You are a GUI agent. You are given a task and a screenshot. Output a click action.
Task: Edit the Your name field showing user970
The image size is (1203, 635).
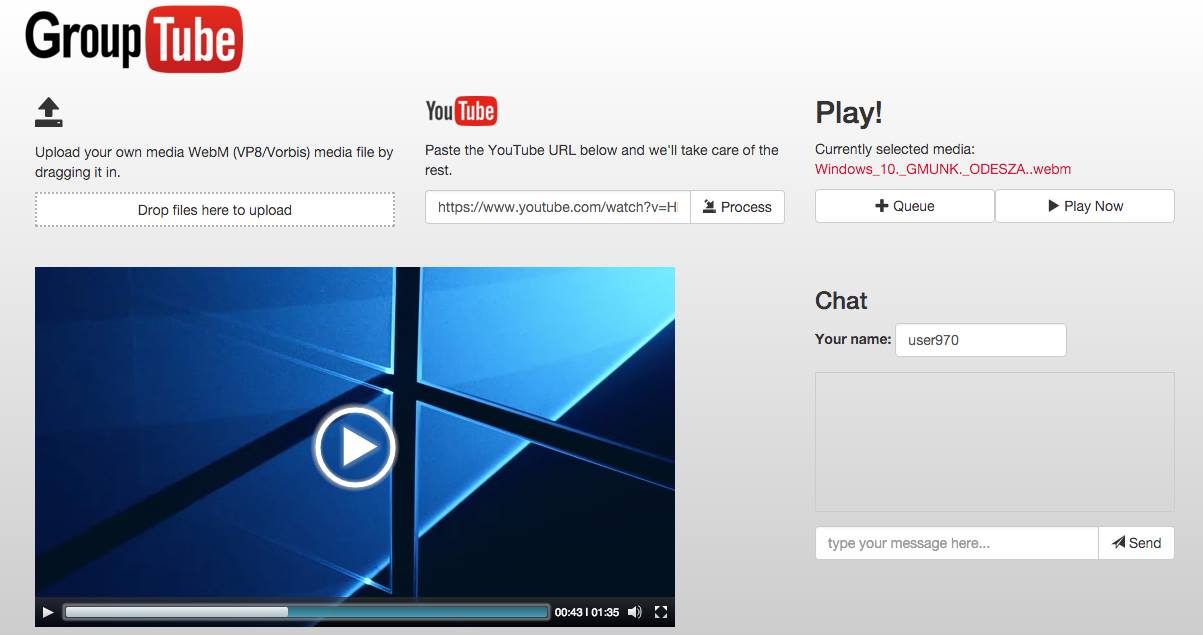pyautogui.click(x=981, y=340)
